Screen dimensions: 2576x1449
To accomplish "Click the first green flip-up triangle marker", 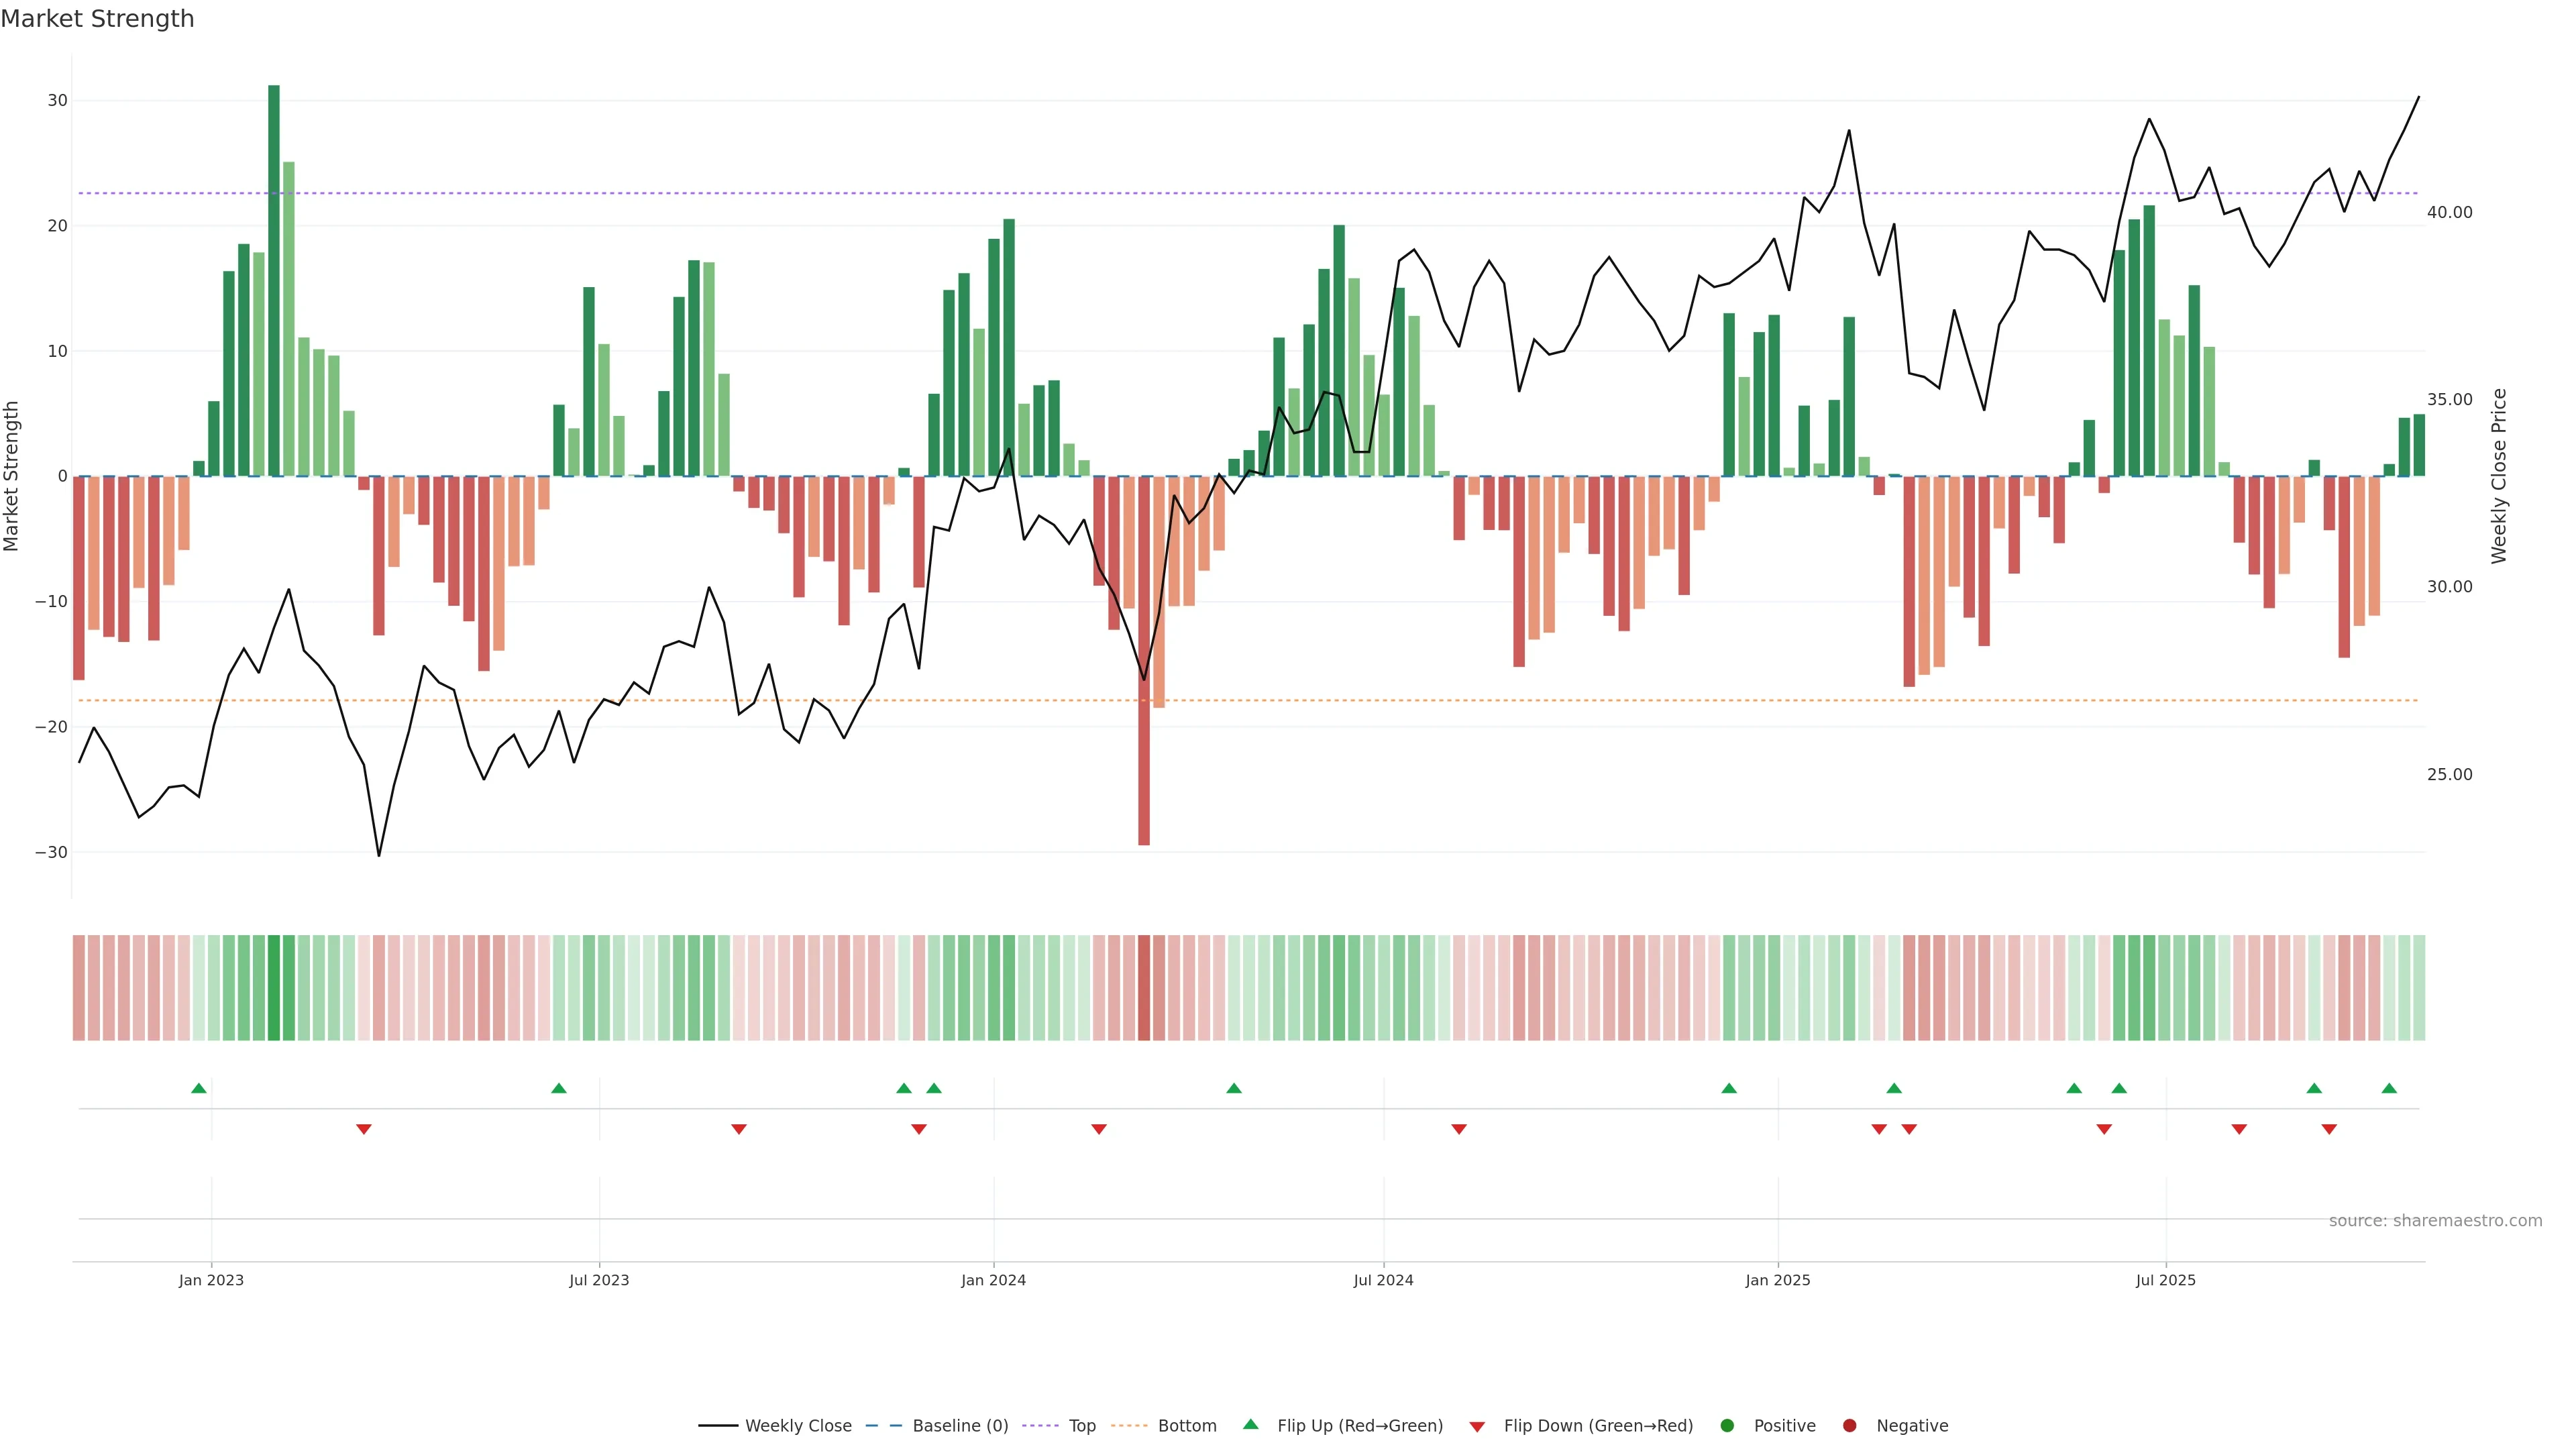I will (199, 1088).
